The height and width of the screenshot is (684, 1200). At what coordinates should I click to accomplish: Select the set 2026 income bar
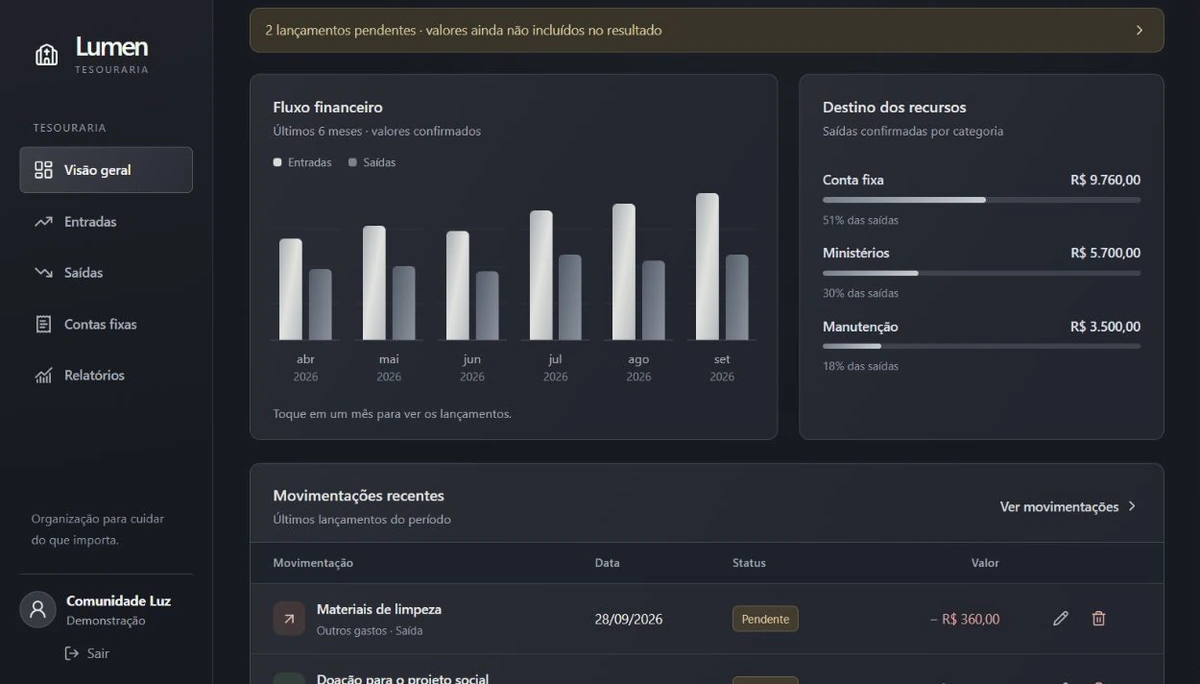tap(707, 267)
